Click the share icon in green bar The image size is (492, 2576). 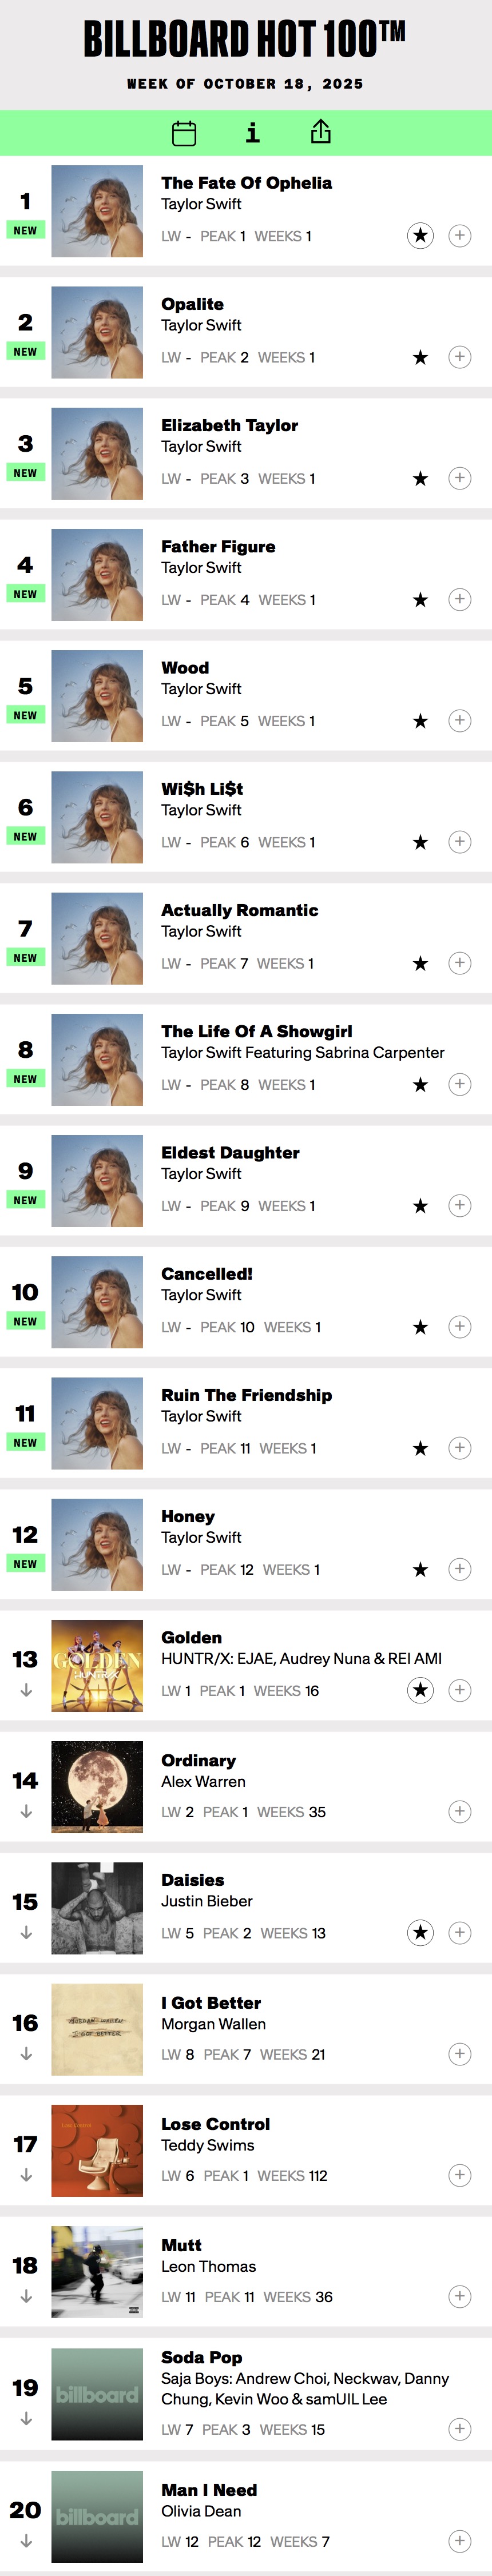(320, 132)
